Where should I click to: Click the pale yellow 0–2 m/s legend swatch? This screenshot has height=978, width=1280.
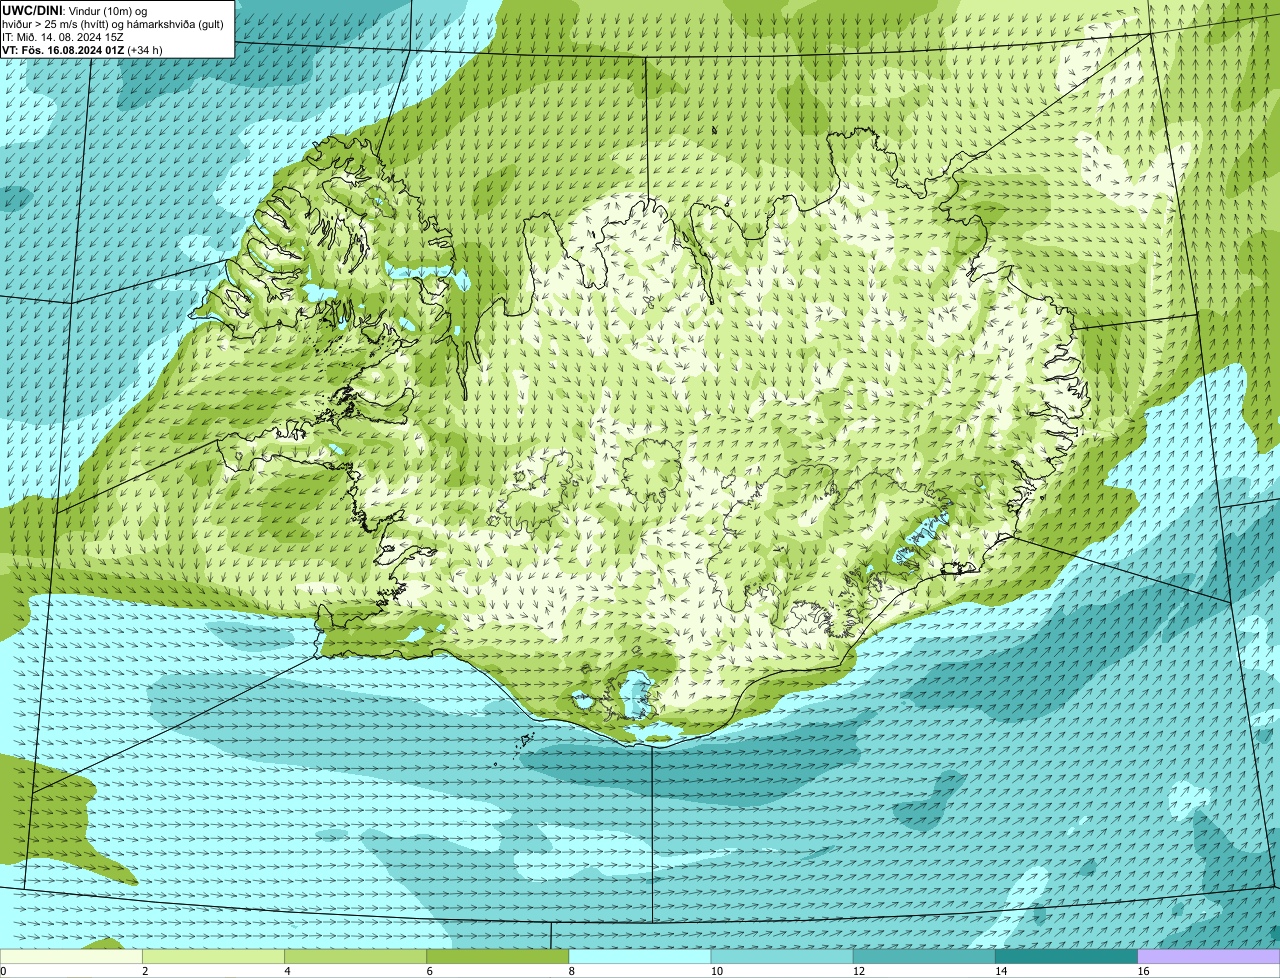coord(71,956)
